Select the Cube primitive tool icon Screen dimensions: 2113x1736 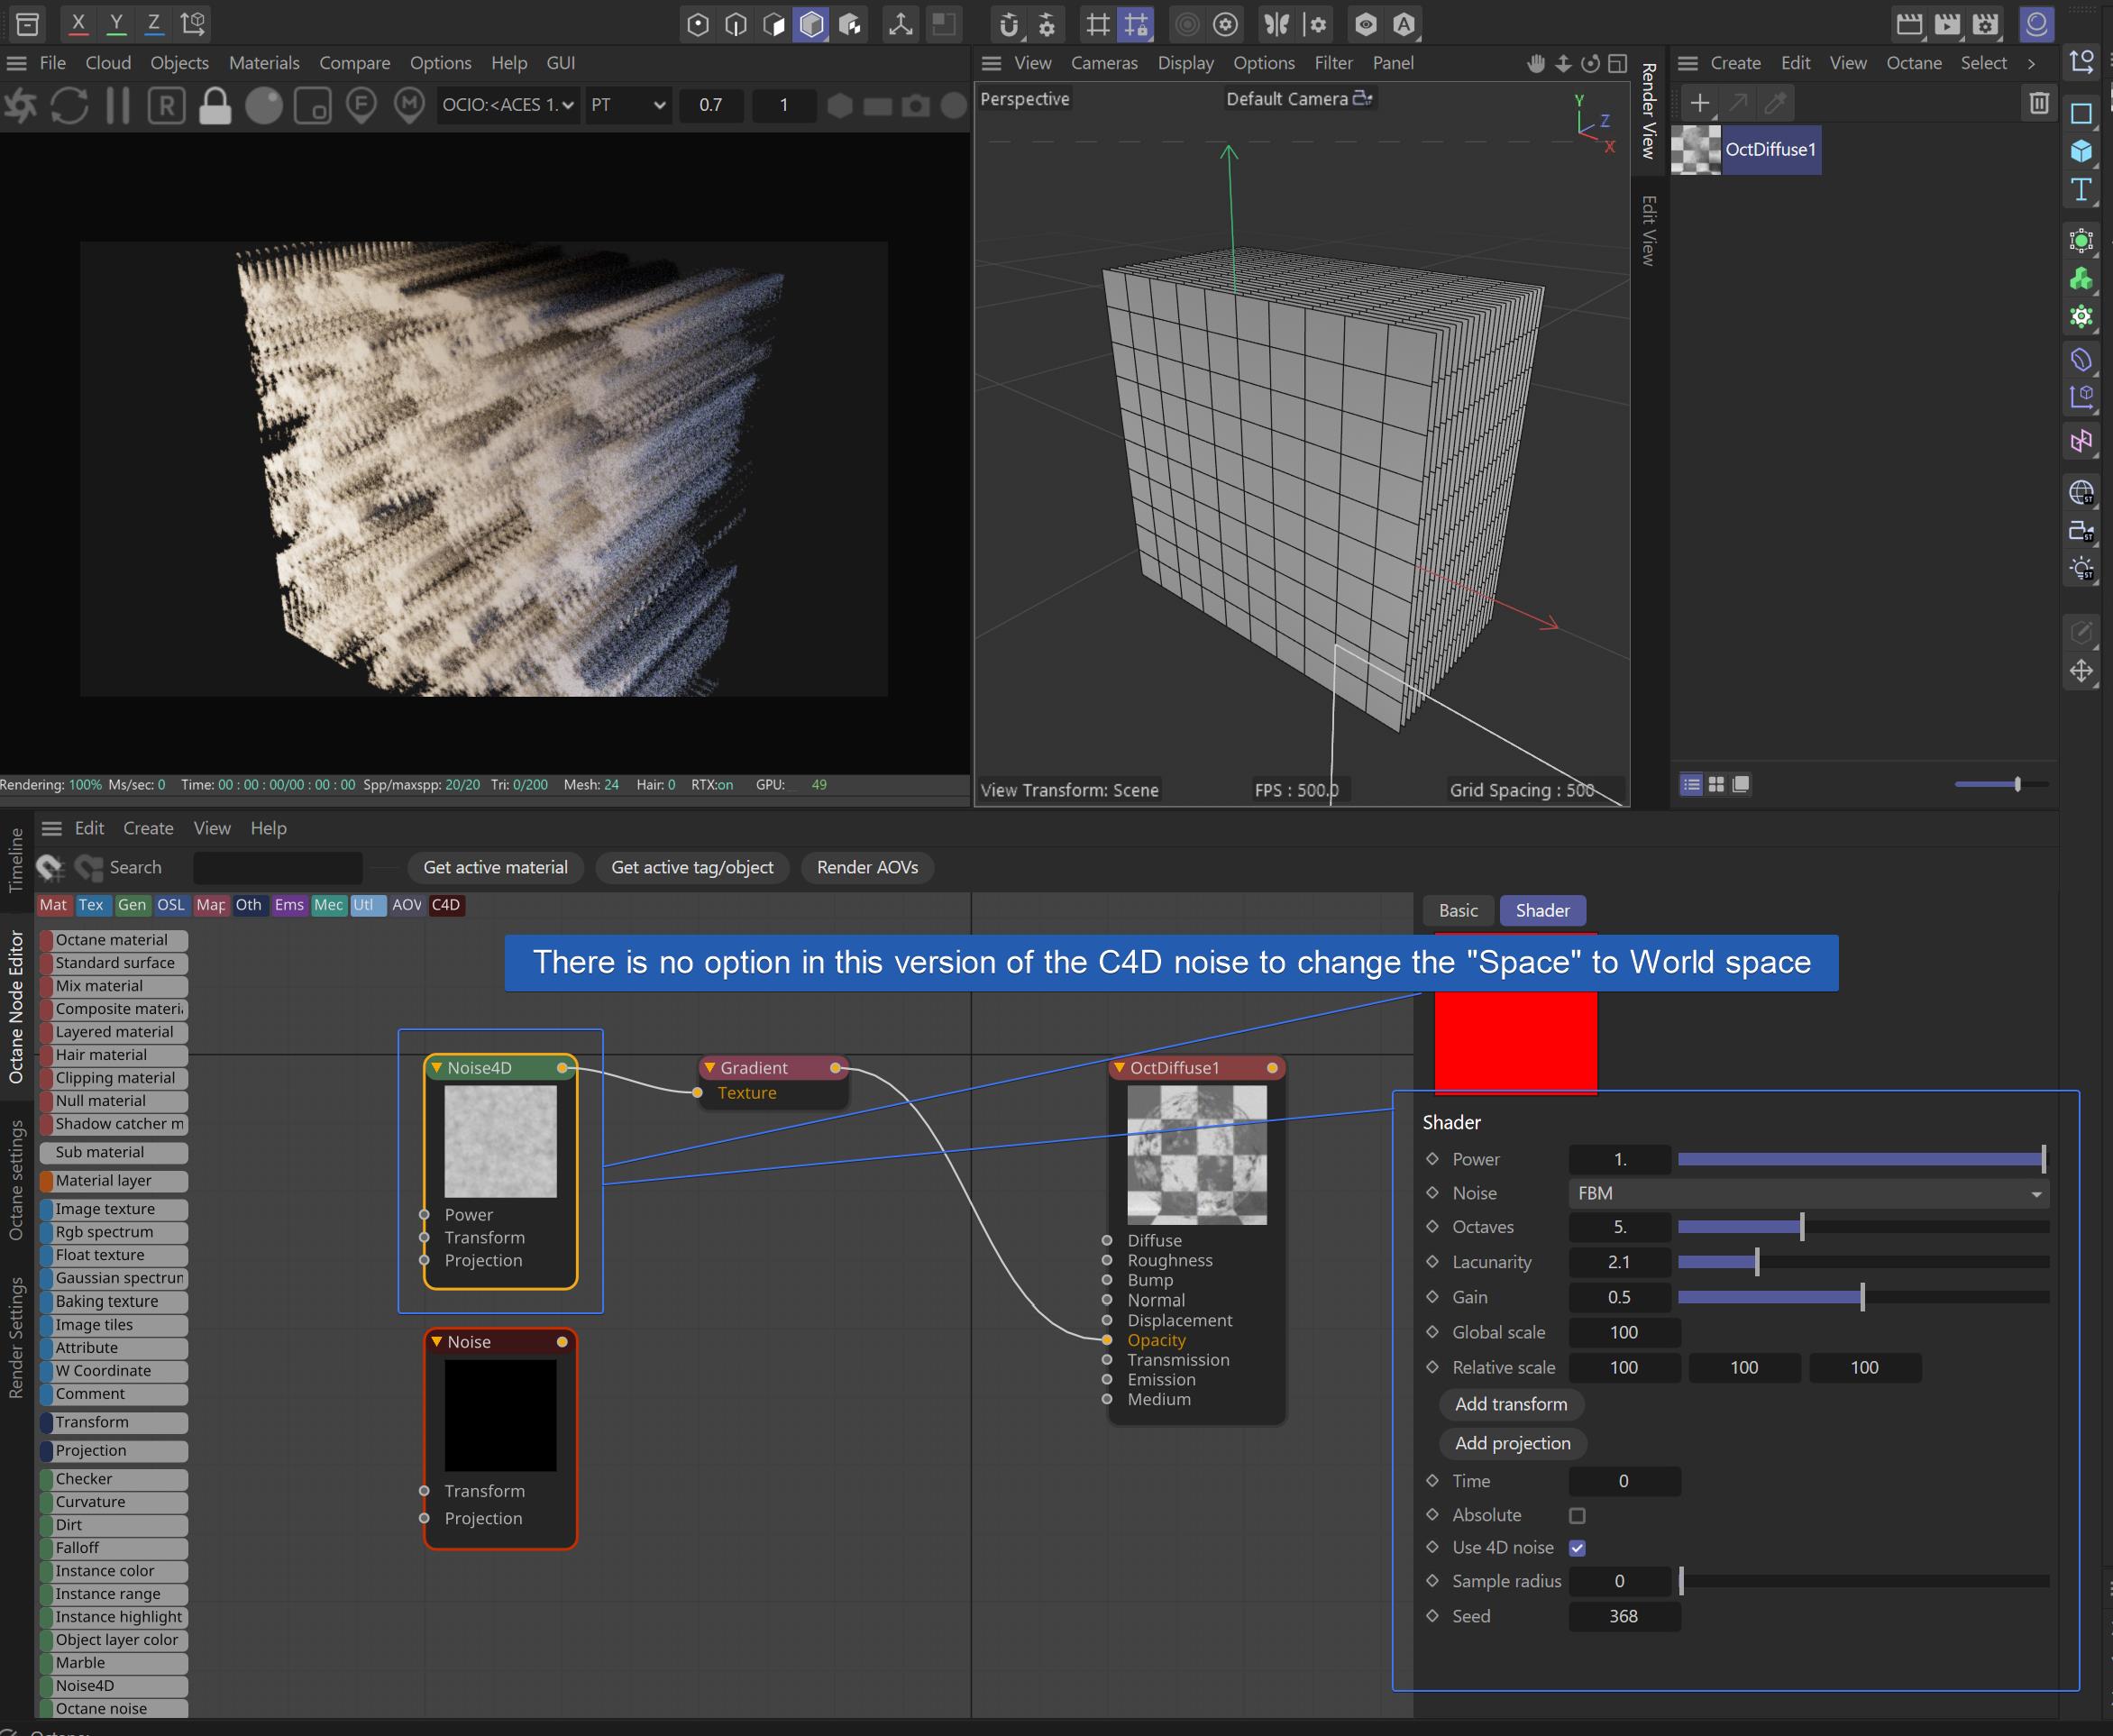[2081, 151]
